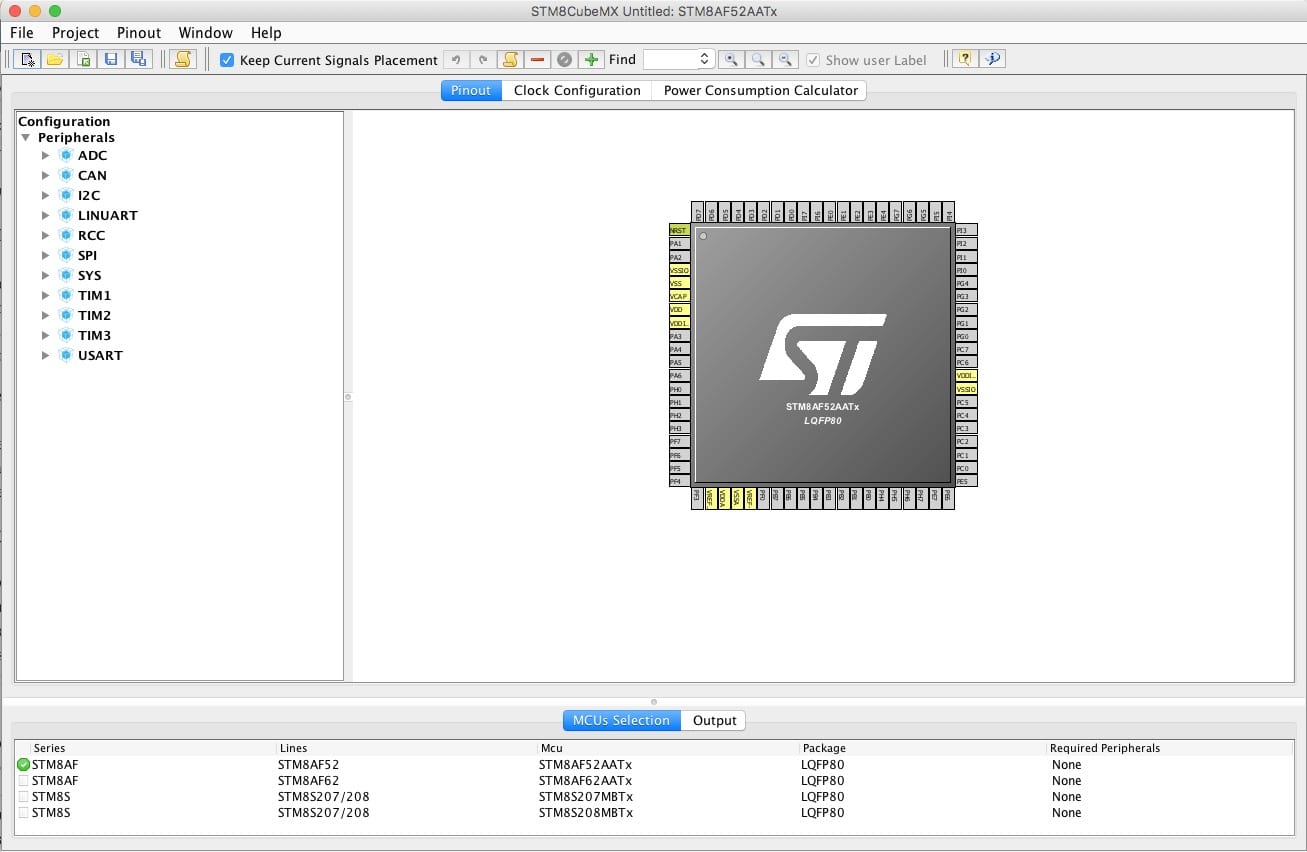Open the Find combo box dropdown
This screenshot has width=1307, height=852.
pyautogui.click(x=704, y=60)
